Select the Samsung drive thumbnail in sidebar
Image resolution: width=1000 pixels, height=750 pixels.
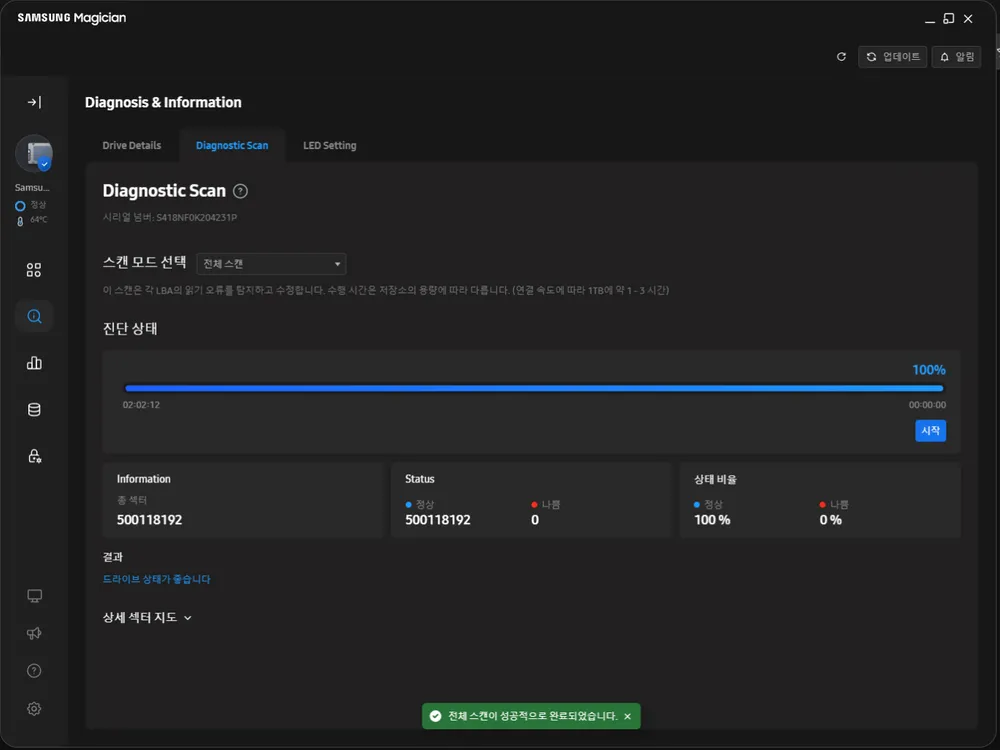(x=34, y=154)
